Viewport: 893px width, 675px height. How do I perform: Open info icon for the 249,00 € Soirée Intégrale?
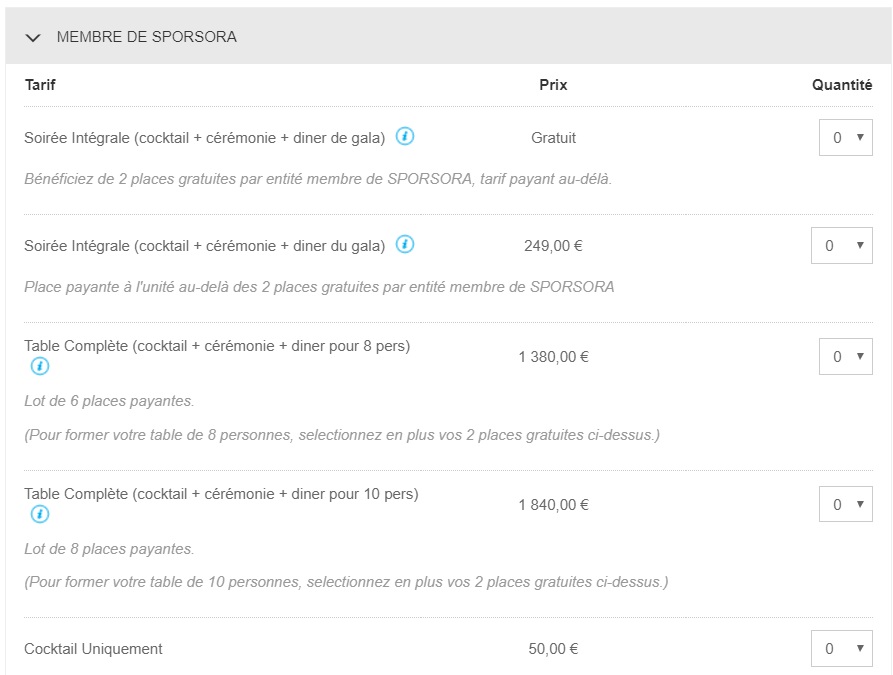405,244
